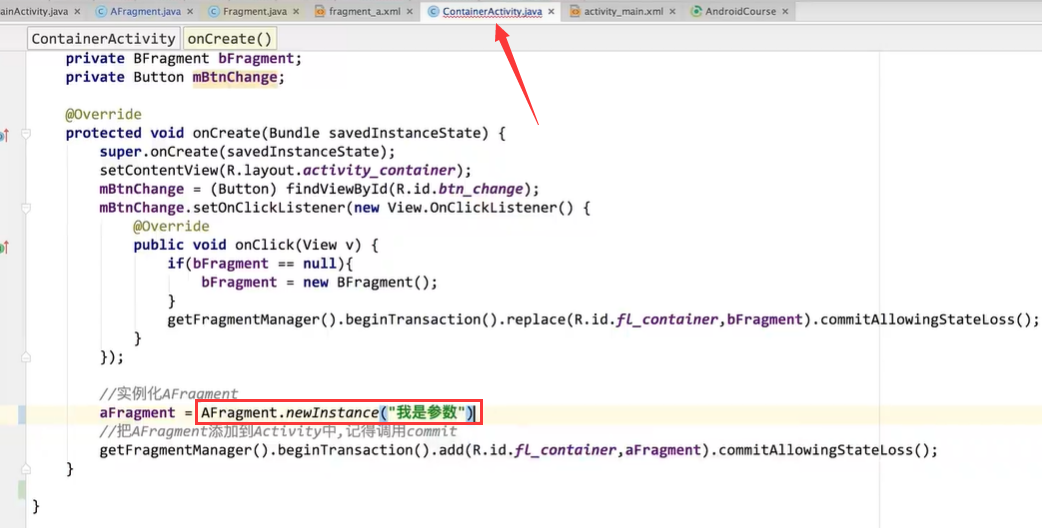Click the fragment_a.xml file icon

point(320,11)
